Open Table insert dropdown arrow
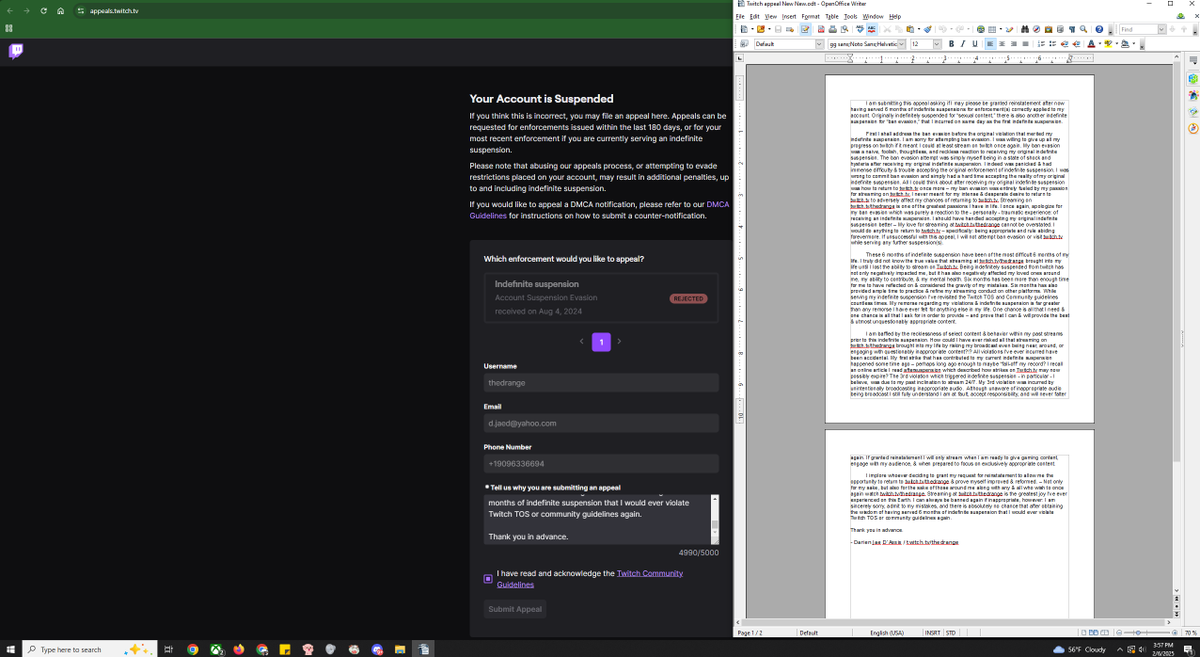1200x657 pixels. (x=1000, y=29)
